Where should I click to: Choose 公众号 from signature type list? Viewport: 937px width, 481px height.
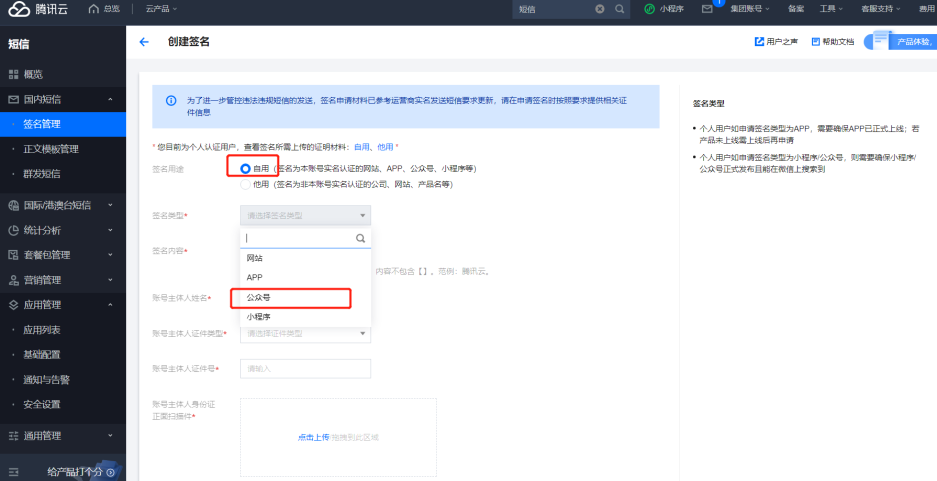(x=305, y=297)
